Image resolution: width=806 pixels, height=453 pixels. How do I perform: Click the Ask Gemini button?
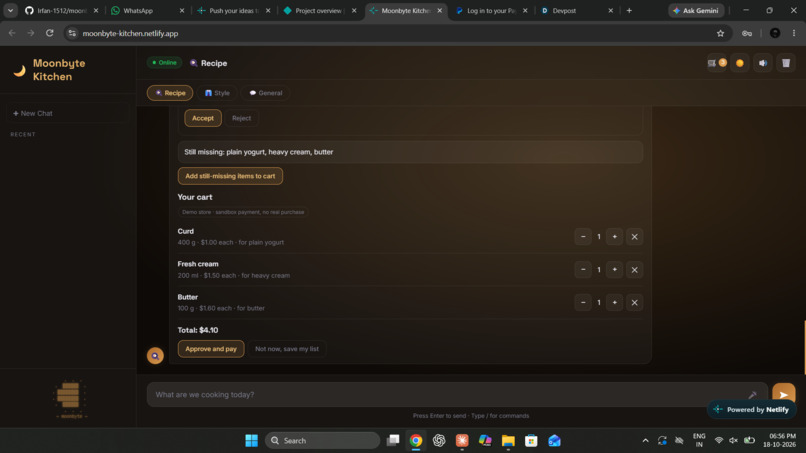(x=696, y=10)
